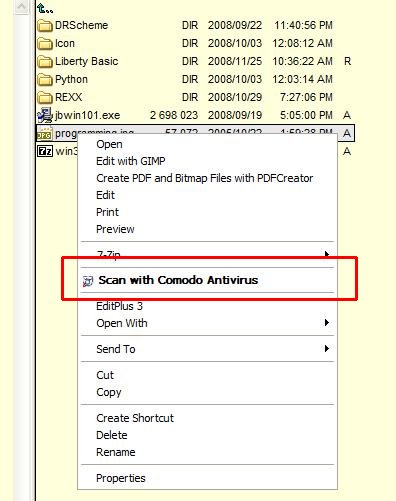Go up via the parent directory arrow icon
The height and width of the screenshot is (501, 396).
point(45,8)
